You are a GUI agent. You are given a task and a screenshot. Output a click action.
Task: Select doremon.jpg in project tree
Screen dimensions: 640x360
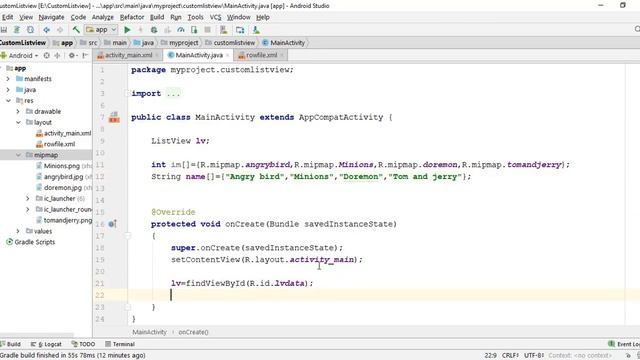pos(63,188)
